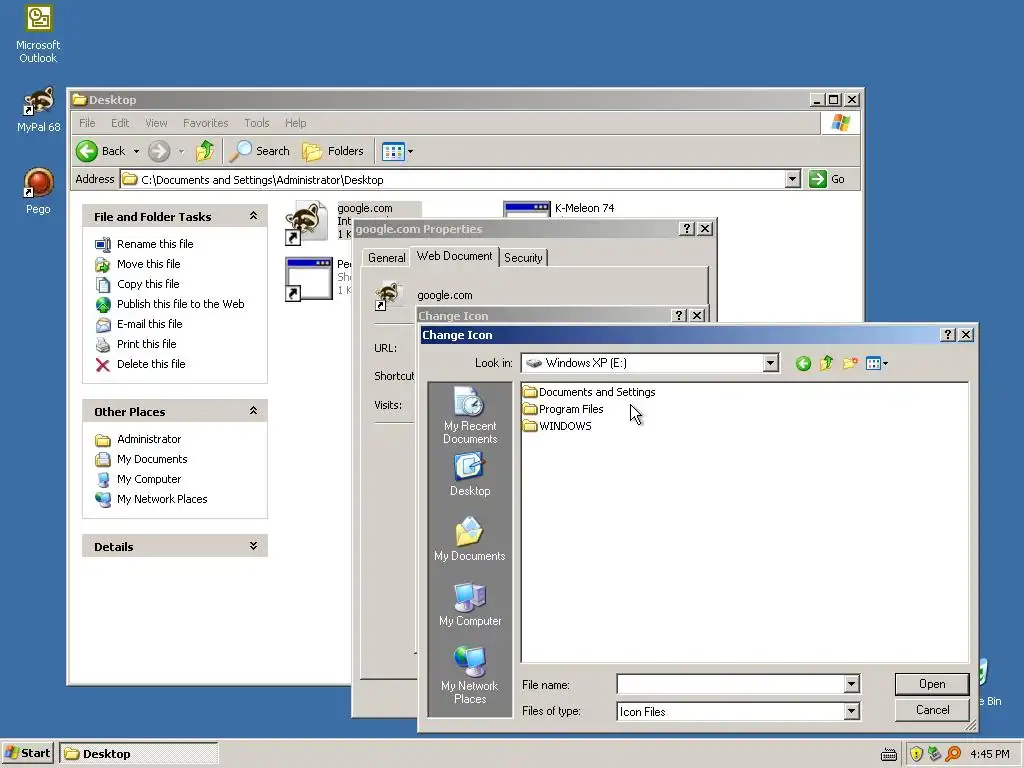
Task: Go to last folder visited icon
Action: click(803, 363)
